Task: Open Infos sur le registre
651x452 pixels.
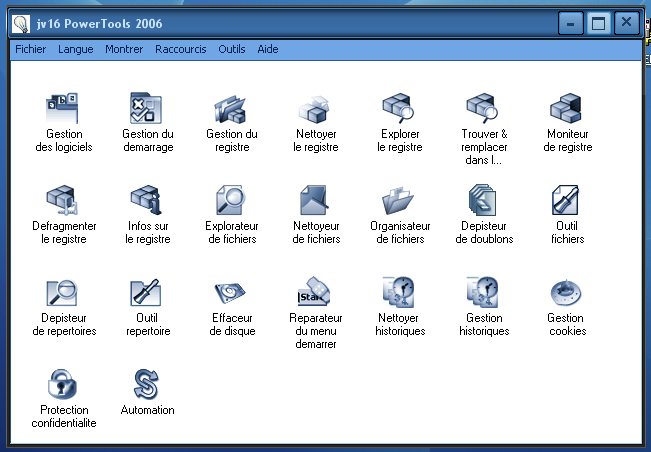Action: coord(148,202)
